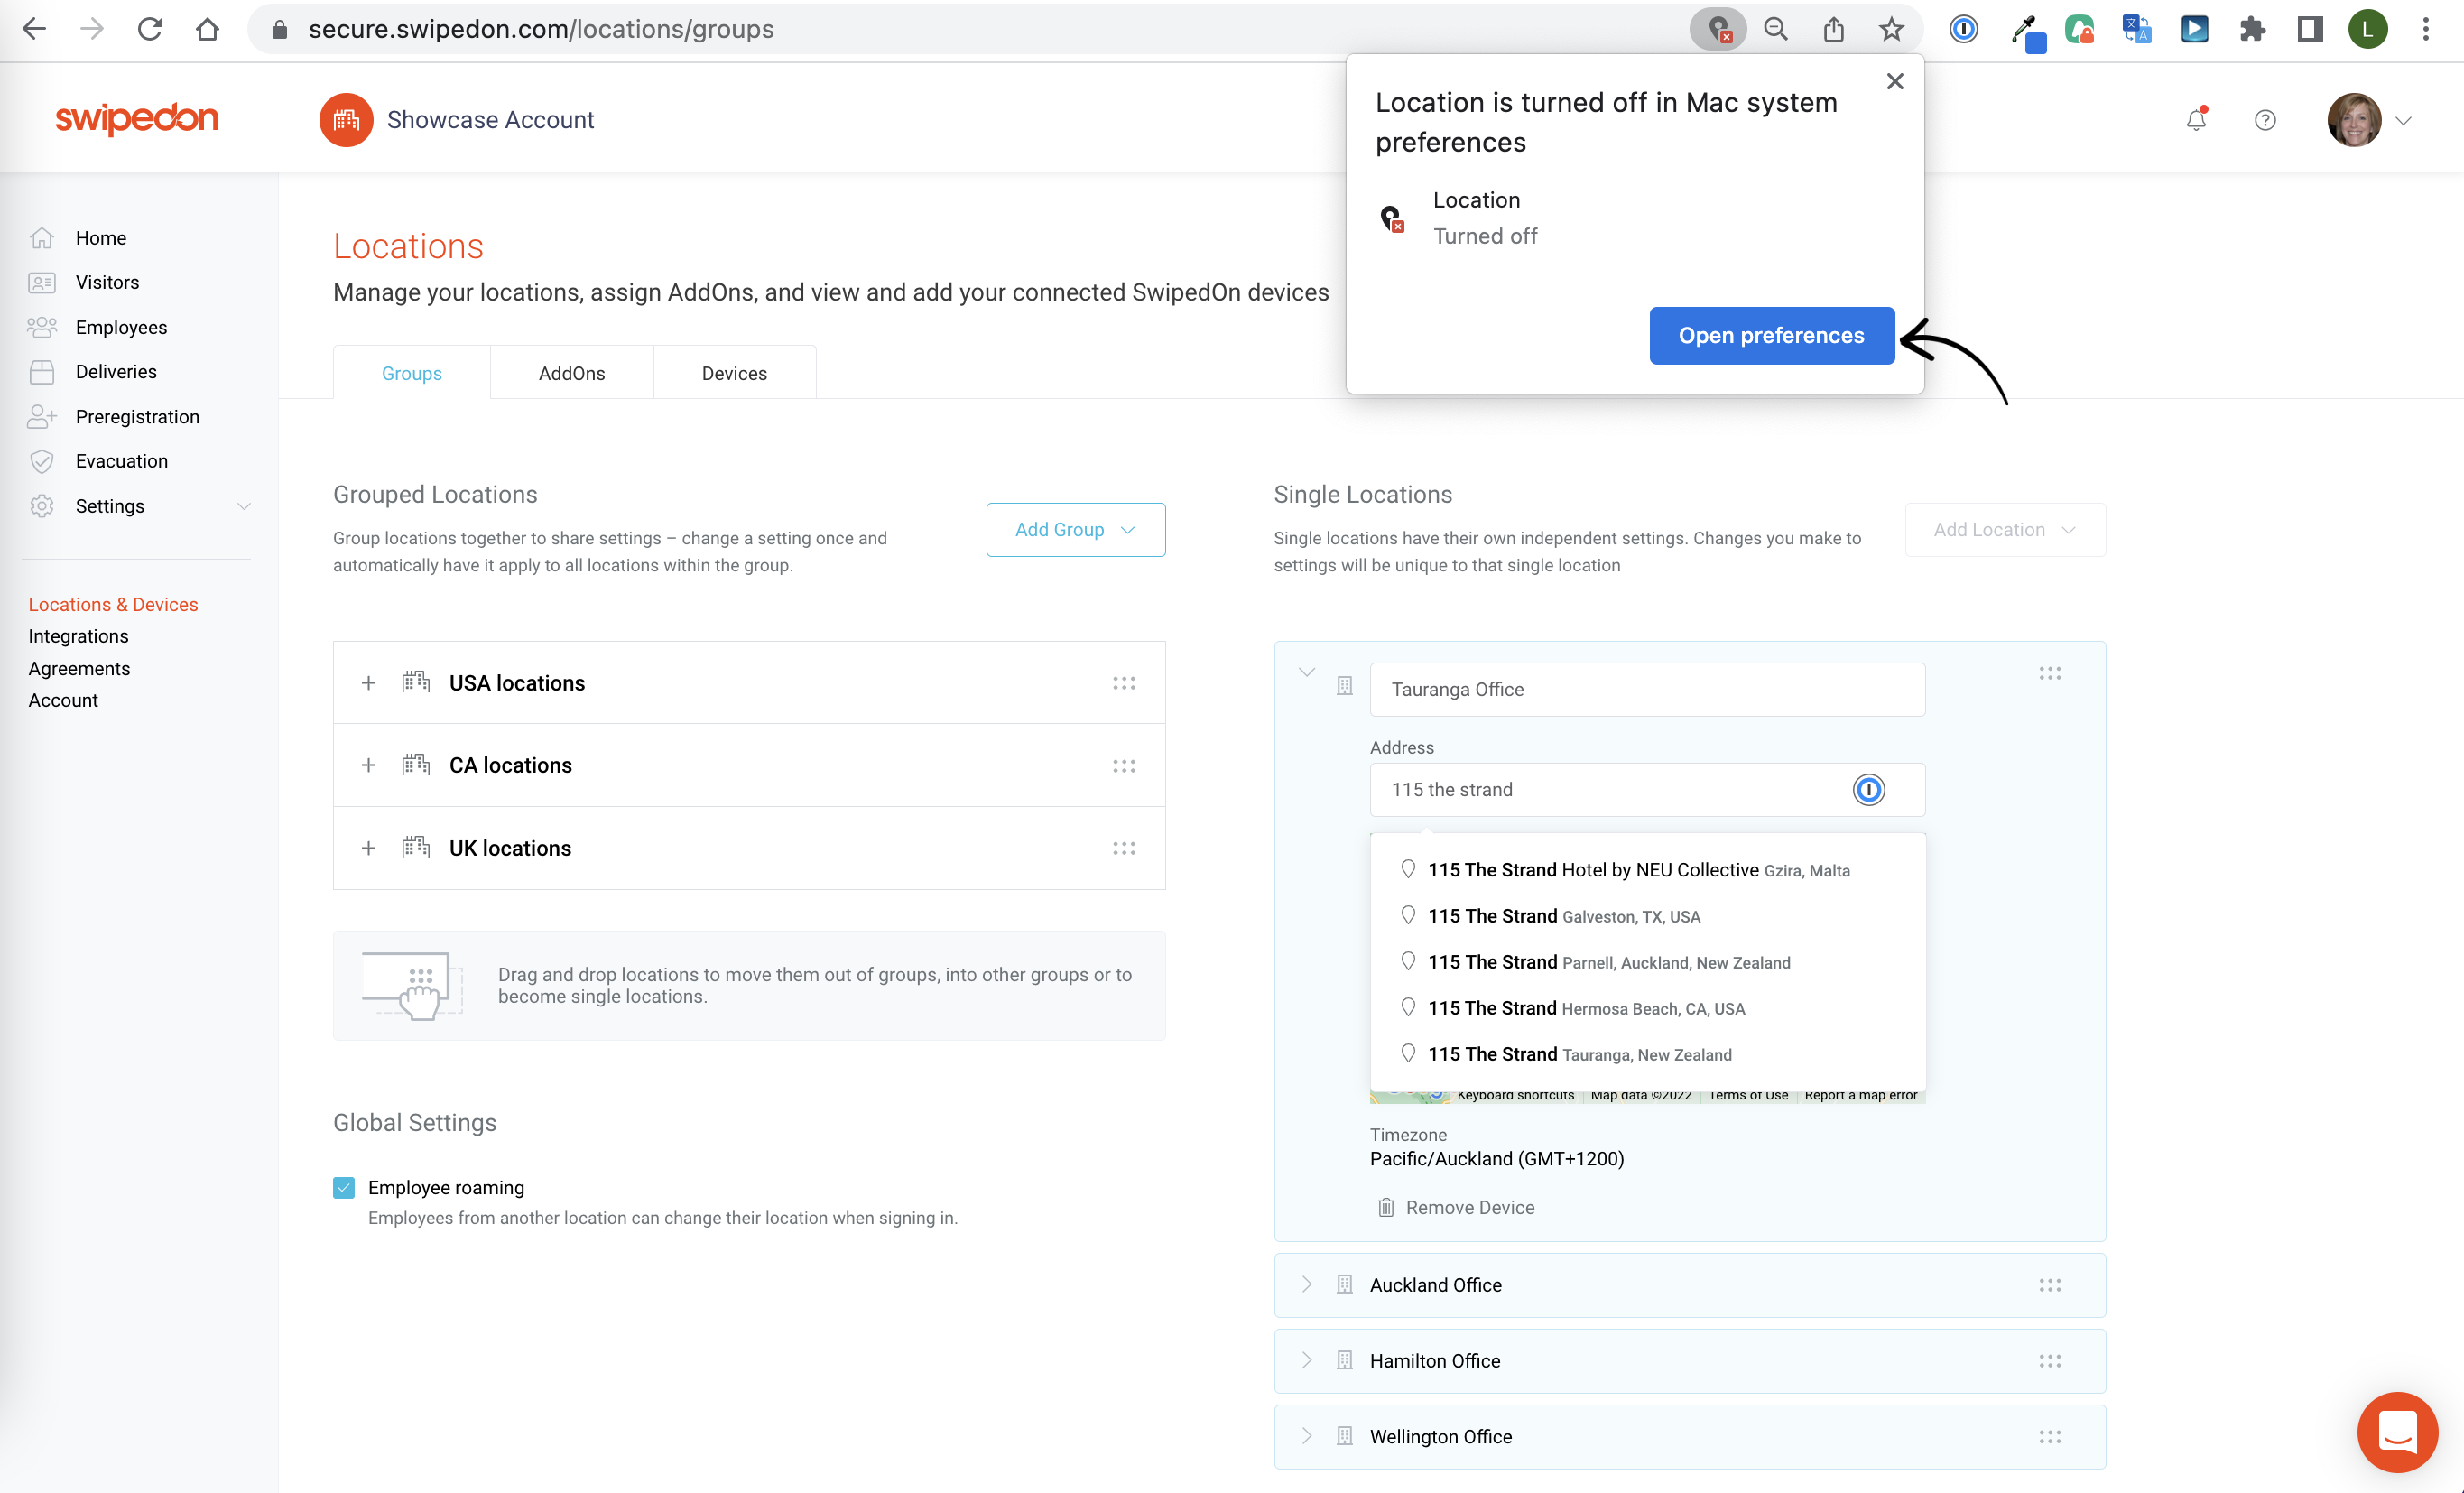The height and width of the screenshot is (1493, 2464).
Task: Open the Add Group dropdown
Action: [x=1076, y=530]
